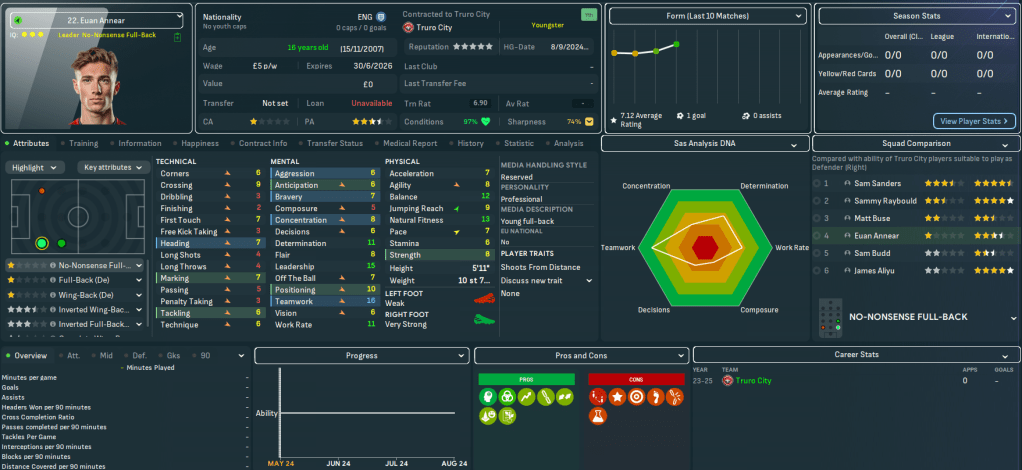Click the green right-foot boot icon
This screenshot has height=470, width=1022.
[x=485, y=319]
